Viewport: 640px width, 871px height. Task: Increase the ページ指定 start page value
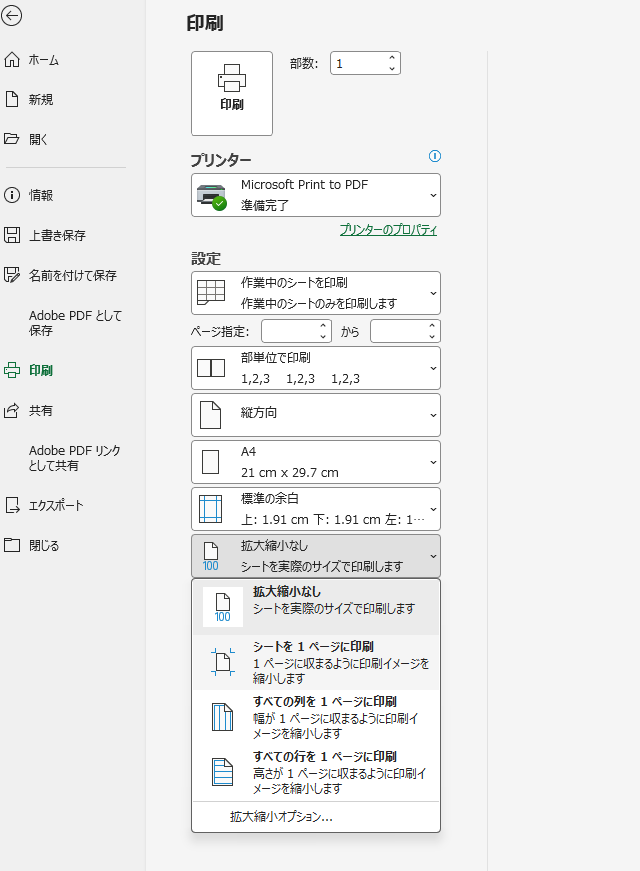[x=323, y=326]
